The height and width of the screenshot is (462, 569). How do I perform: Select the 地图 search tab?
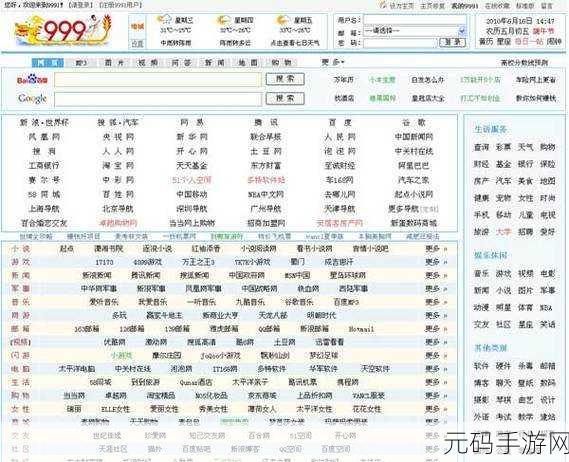(x=248, y=63)
